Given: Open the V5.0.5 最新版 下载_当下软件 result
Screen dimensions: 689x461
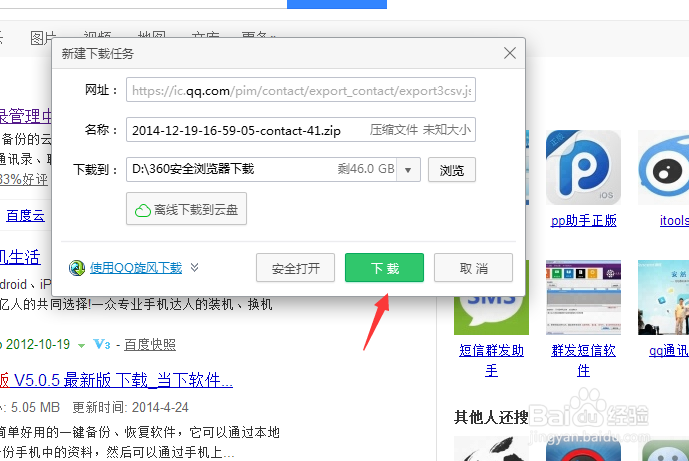Looking at the screenshot, I should click(x=116, y=380).
